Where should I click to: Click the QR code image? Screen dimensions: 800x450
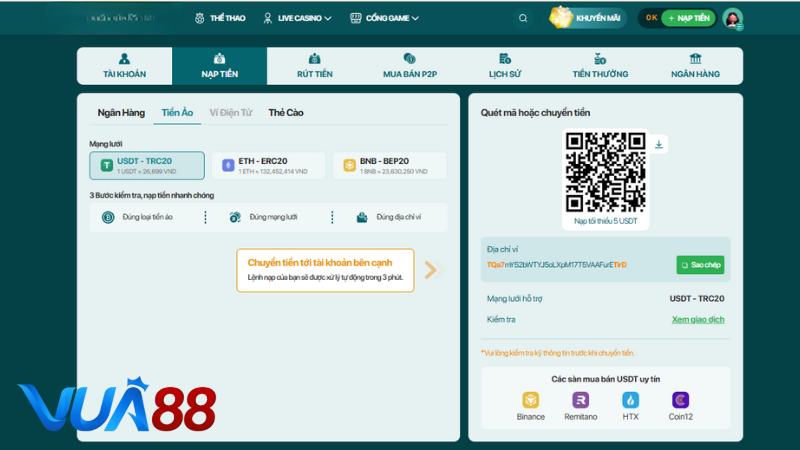tap(606, 171)
